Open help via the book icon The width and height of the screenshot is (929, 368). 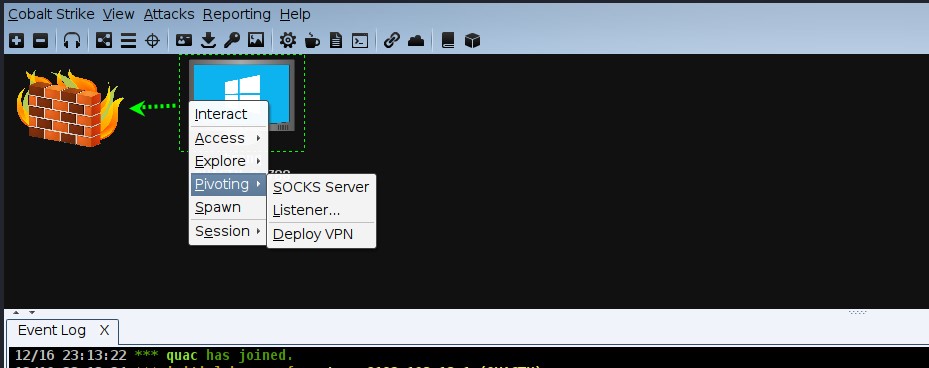pyautogui.click(x=448, y=40)
